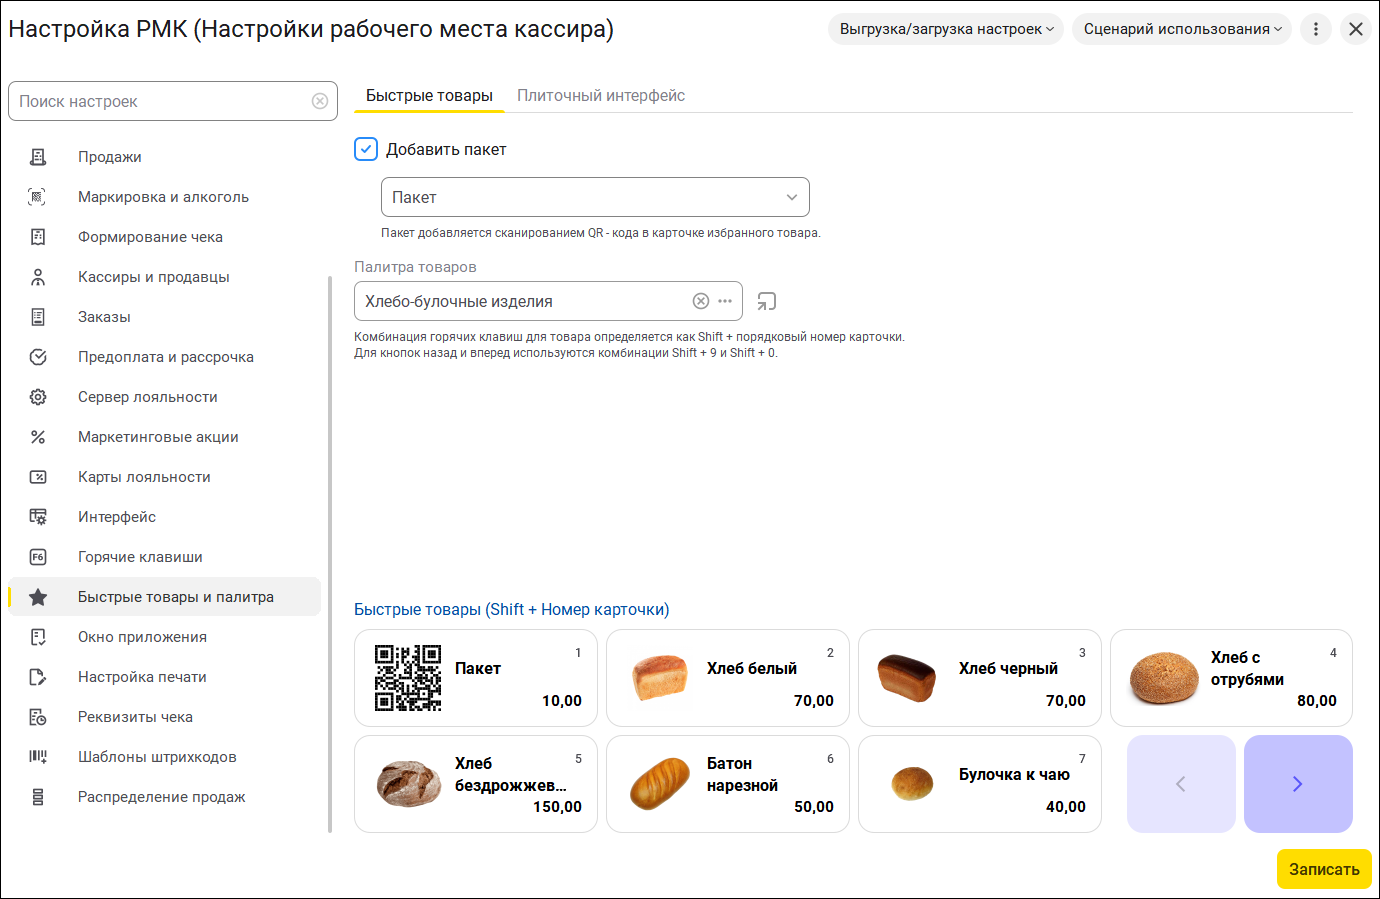Click the F6 hotkeys icon in sidebar
1380x899 pixels.
[38, 557]
